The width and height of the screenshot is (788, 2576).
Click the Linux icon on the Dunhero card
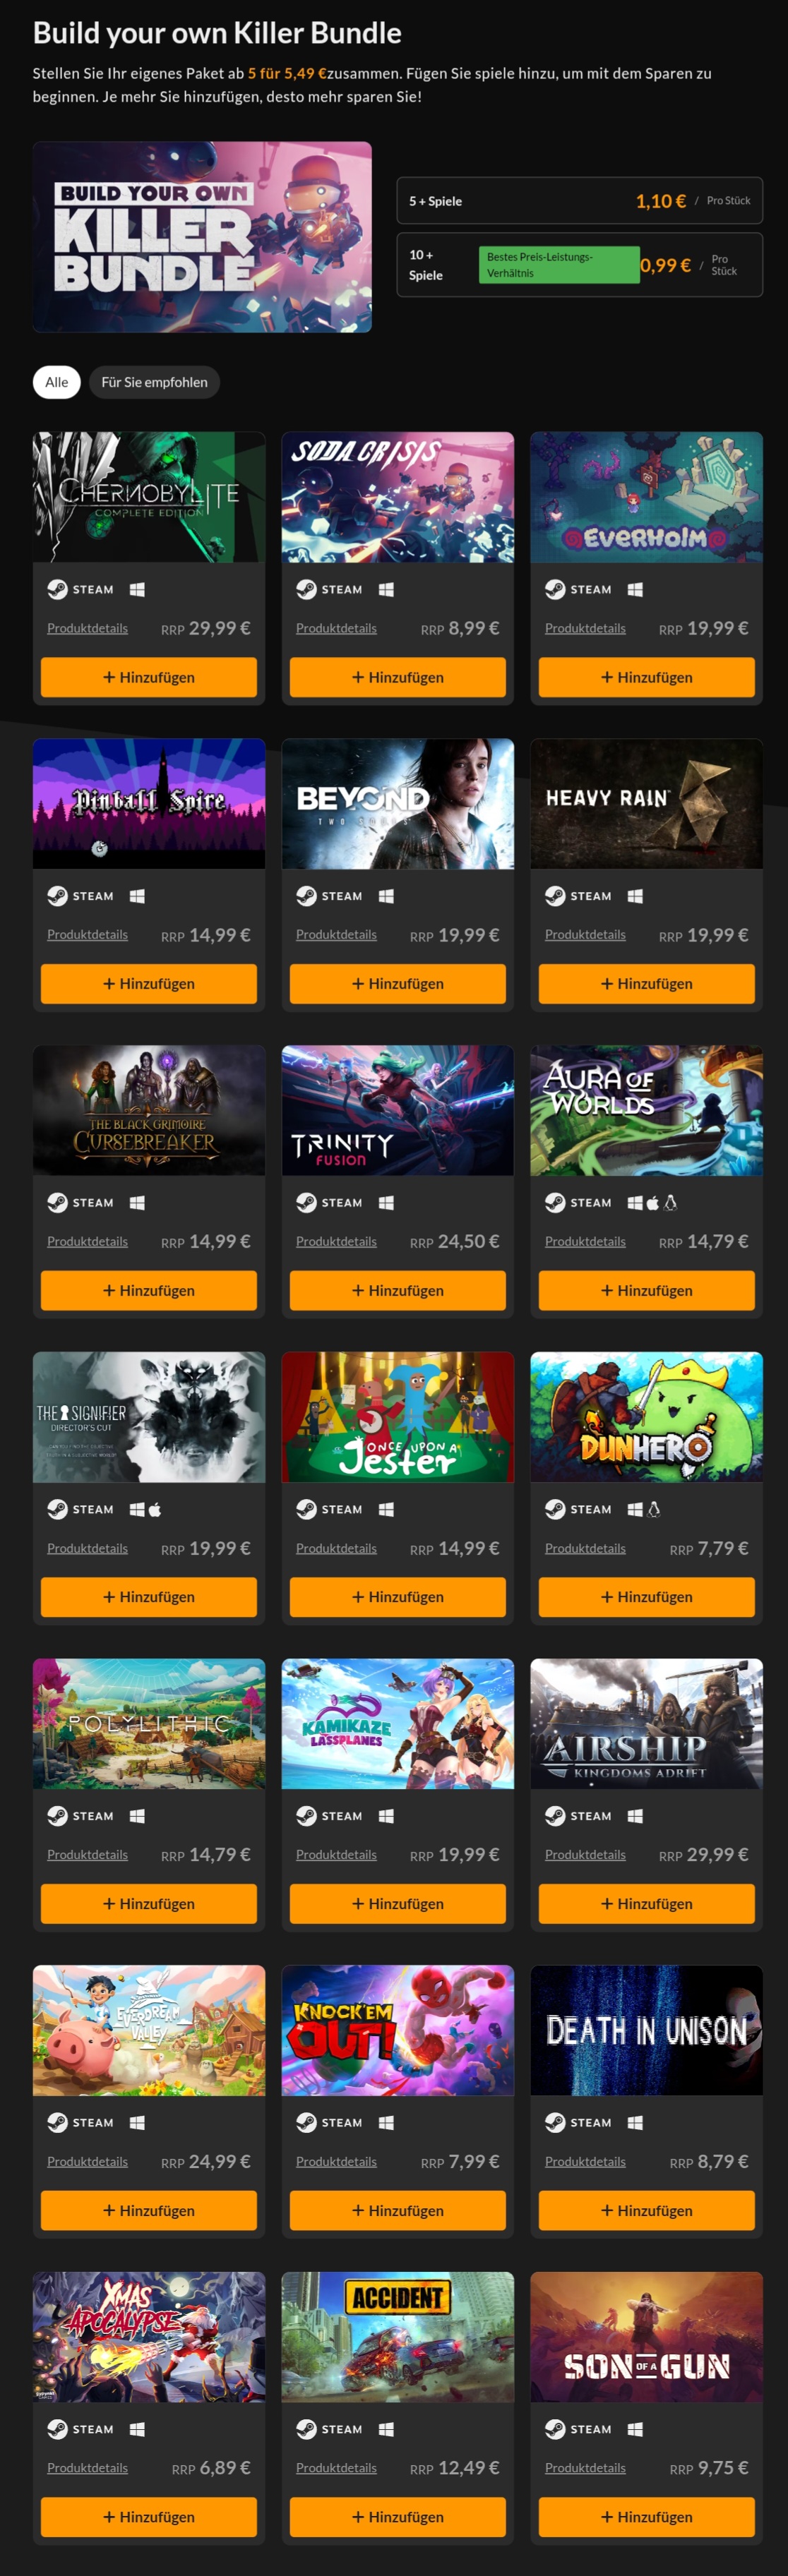(654, 1509)
